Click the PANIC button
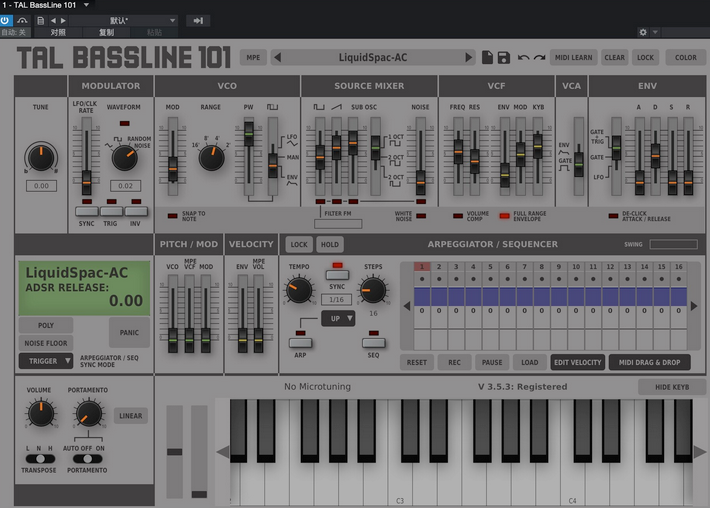 point(129,332)
